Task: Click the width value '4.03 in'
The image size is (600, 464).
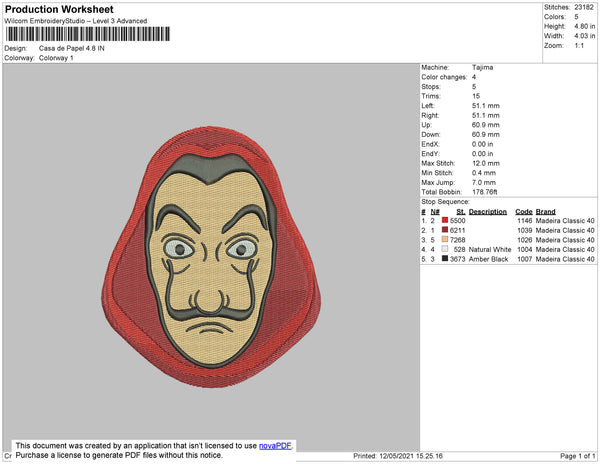Action: tap(585, 36)
